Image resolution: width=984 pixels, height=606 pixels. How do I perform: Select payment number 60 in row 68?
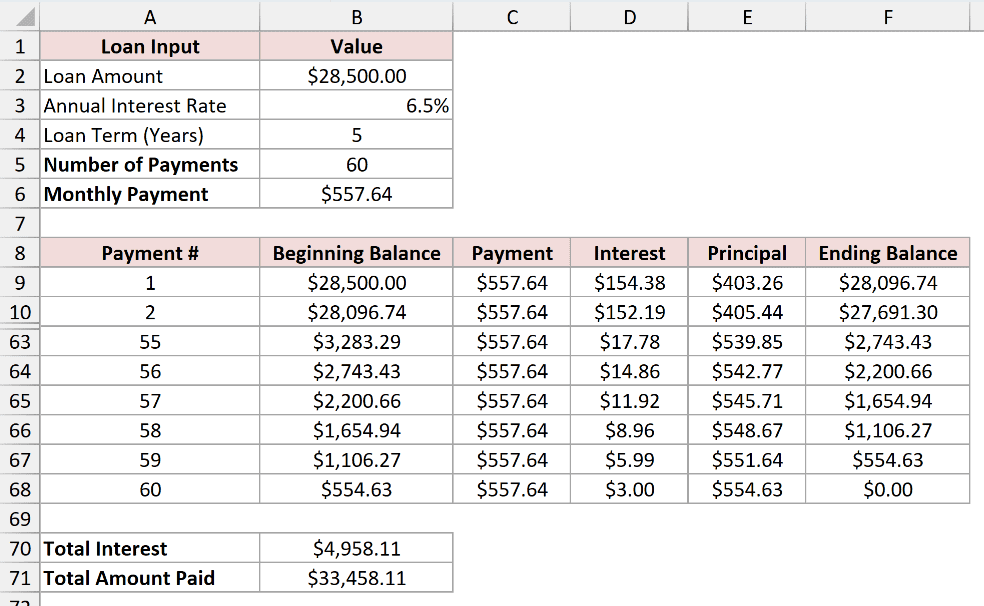[x=149, y=489]
